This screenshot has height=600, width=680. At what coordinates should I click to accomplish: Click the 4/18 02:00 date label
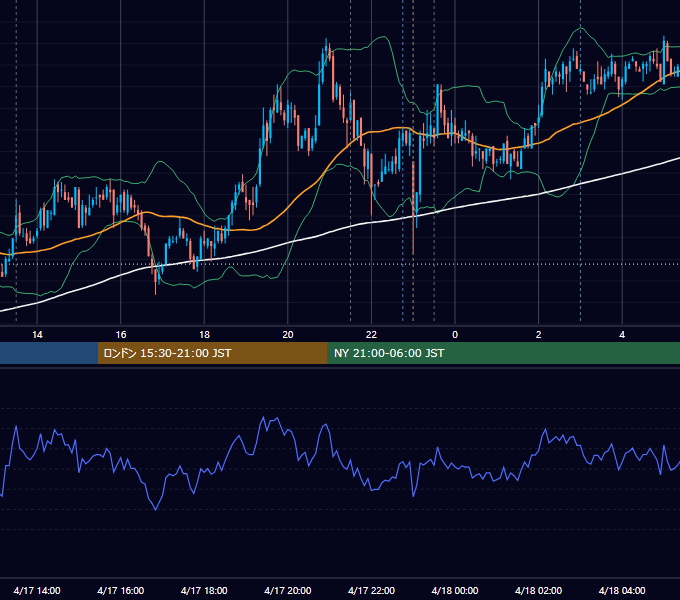pos(538,590)
